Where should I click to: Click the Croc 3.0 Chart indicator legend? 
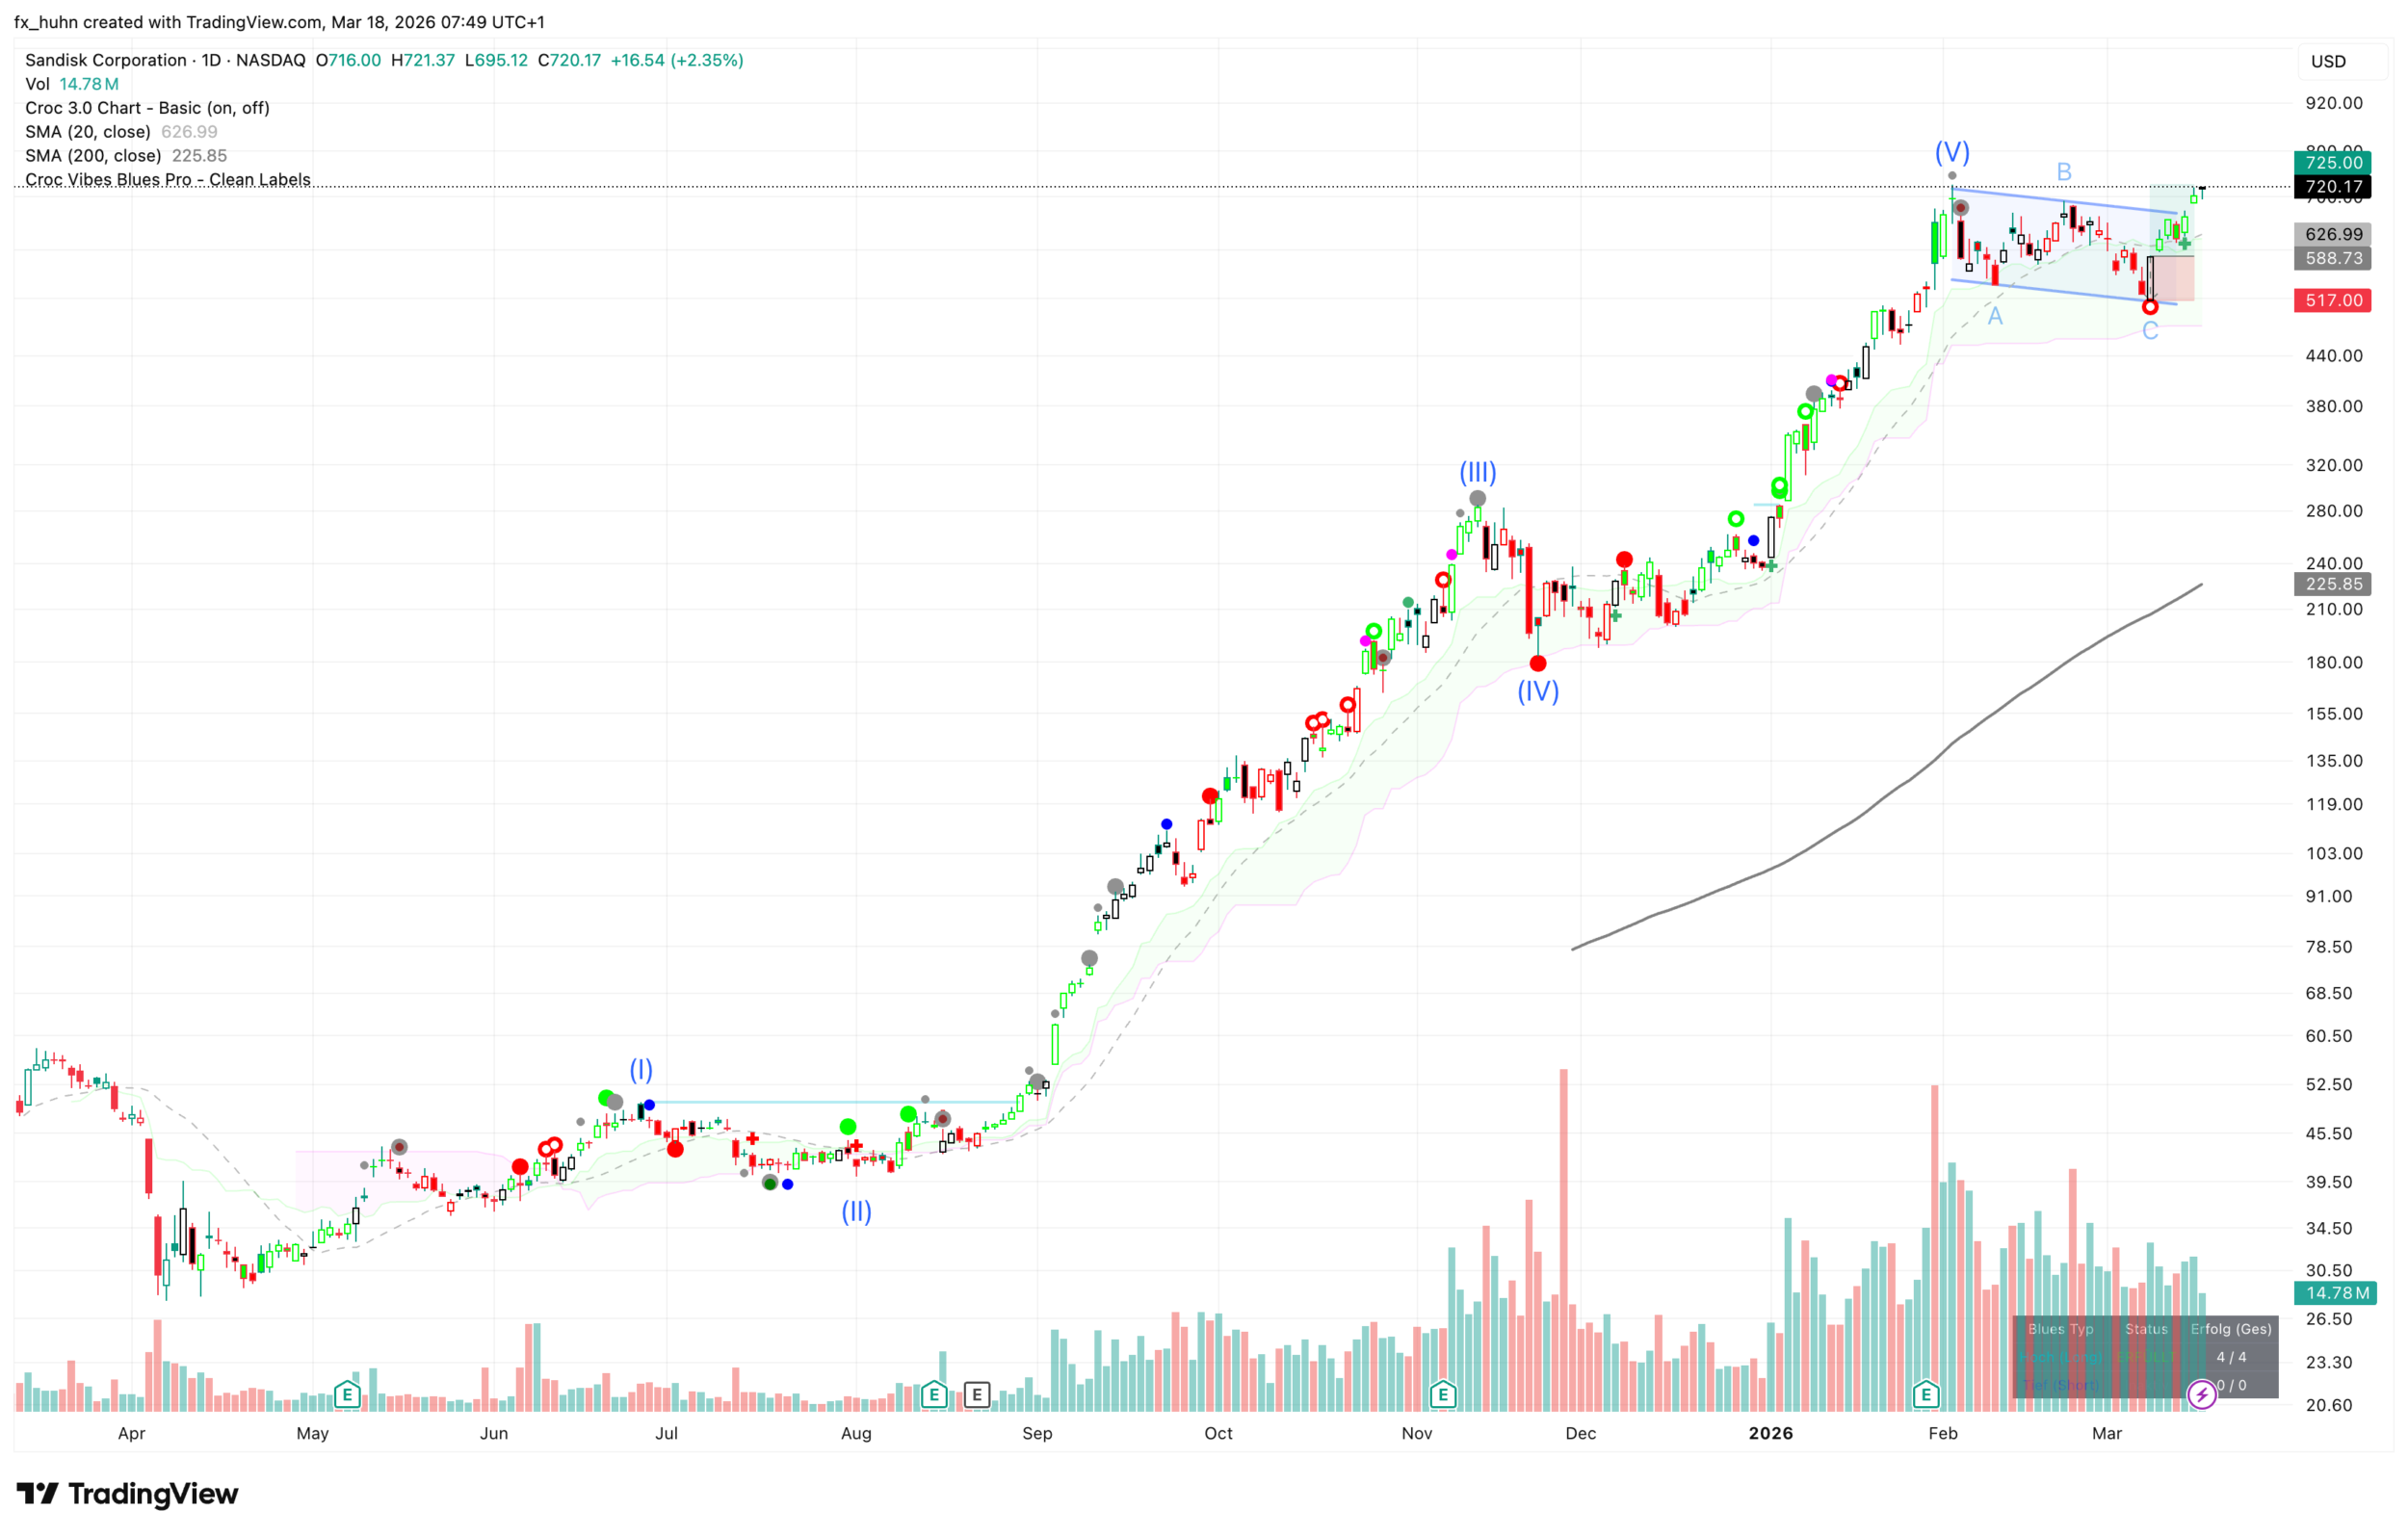[x=147, y=108]
